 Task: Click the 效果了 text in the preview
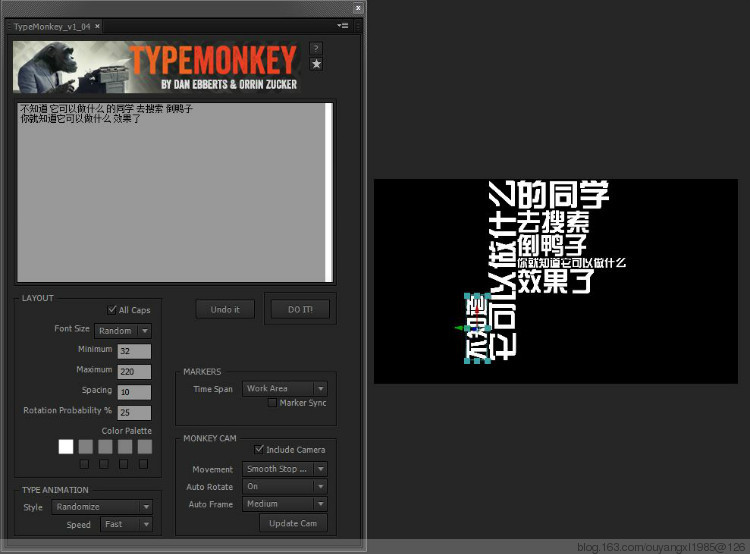555,281
